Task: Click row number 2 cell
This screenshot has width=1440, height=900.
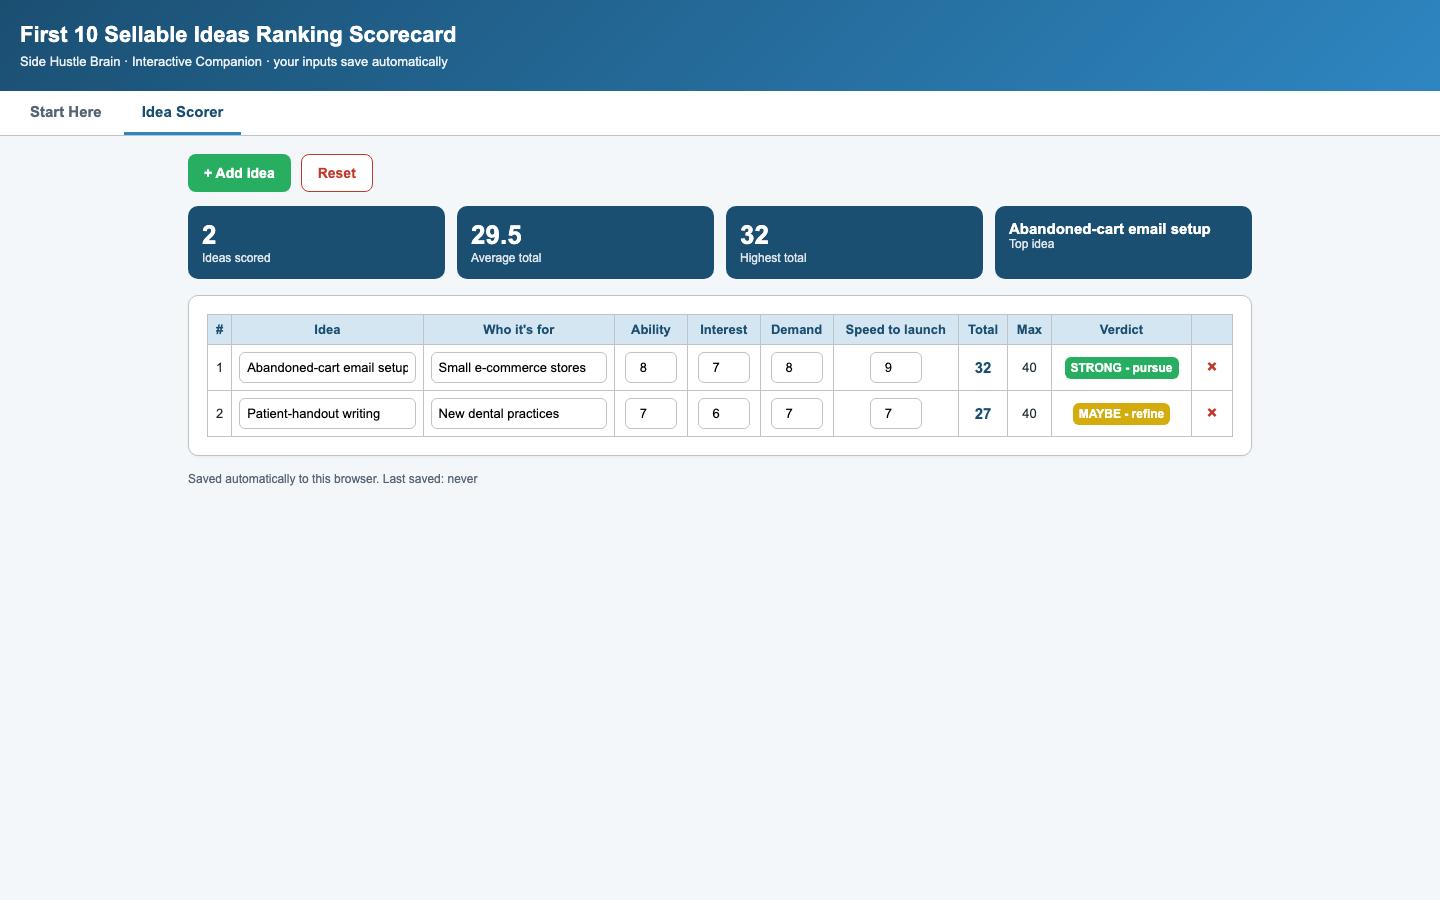Action: (x=219, y=414)
